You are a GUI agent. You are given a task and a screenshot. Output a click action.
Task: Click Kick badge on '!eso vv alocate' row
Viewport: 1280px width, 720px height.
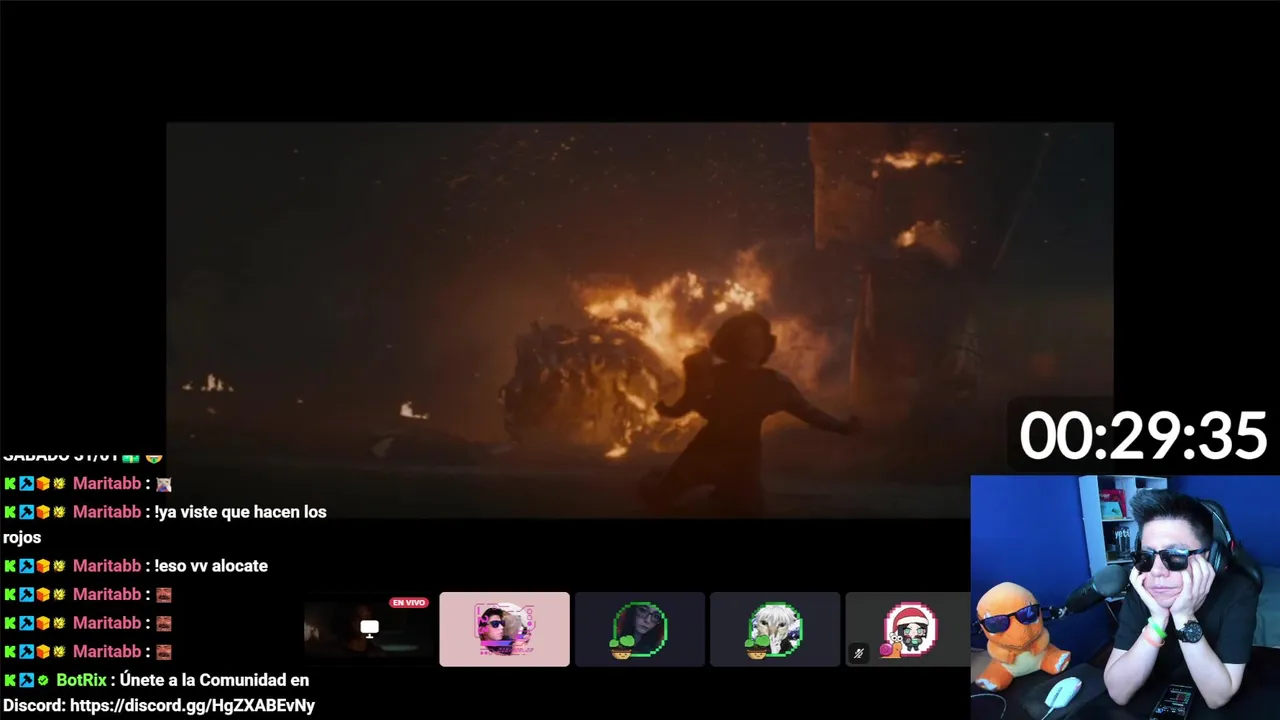(10, 566)
